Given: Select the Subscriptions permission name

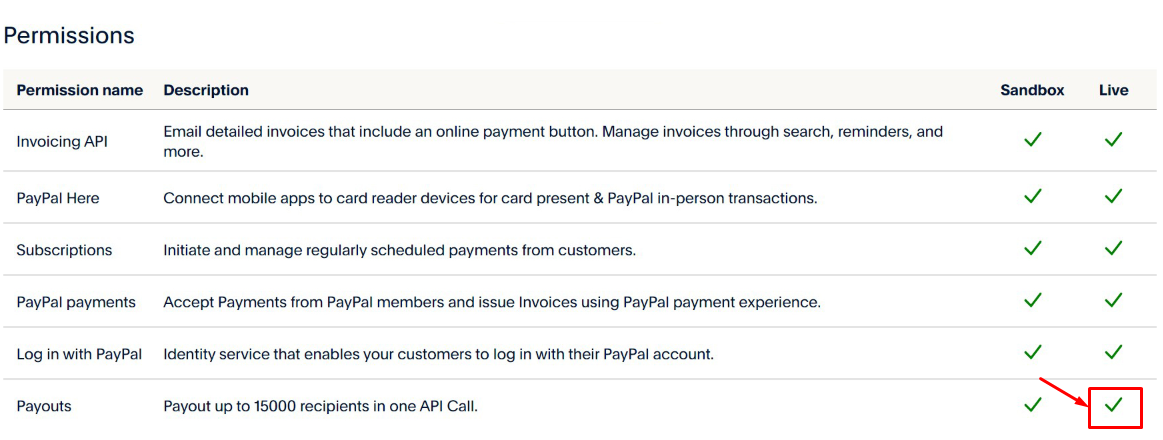Looking at the screenshot, I should pos(64,250).
